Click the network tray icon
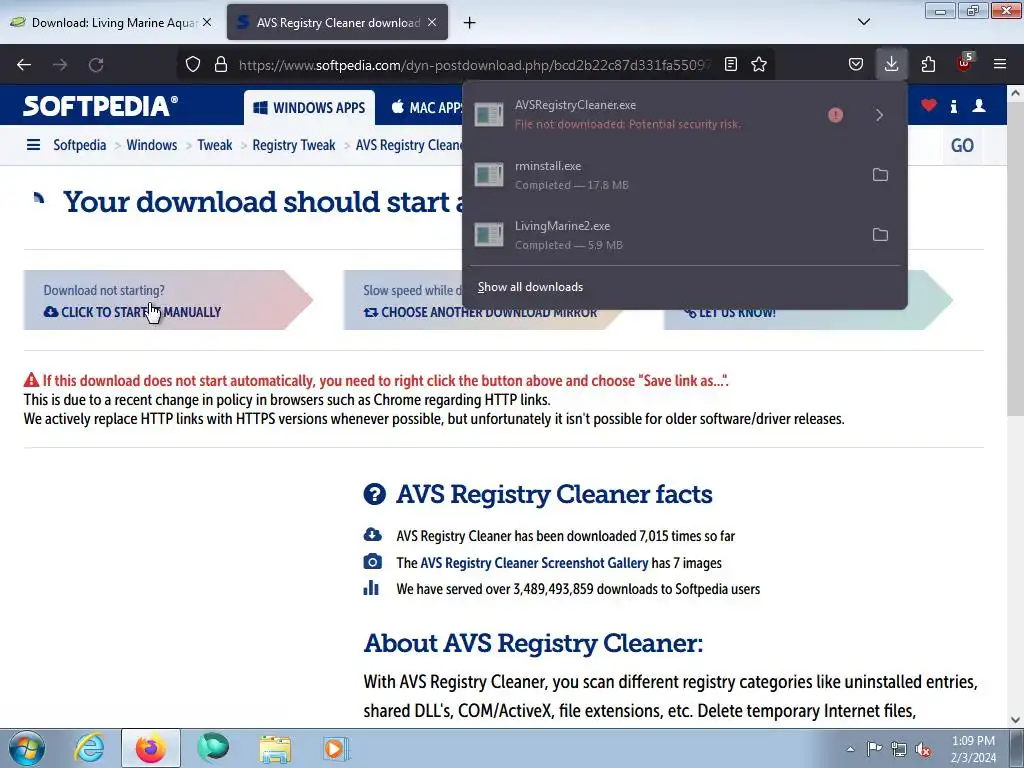Viewport: 1024px width, 768px height. (899, 749)
